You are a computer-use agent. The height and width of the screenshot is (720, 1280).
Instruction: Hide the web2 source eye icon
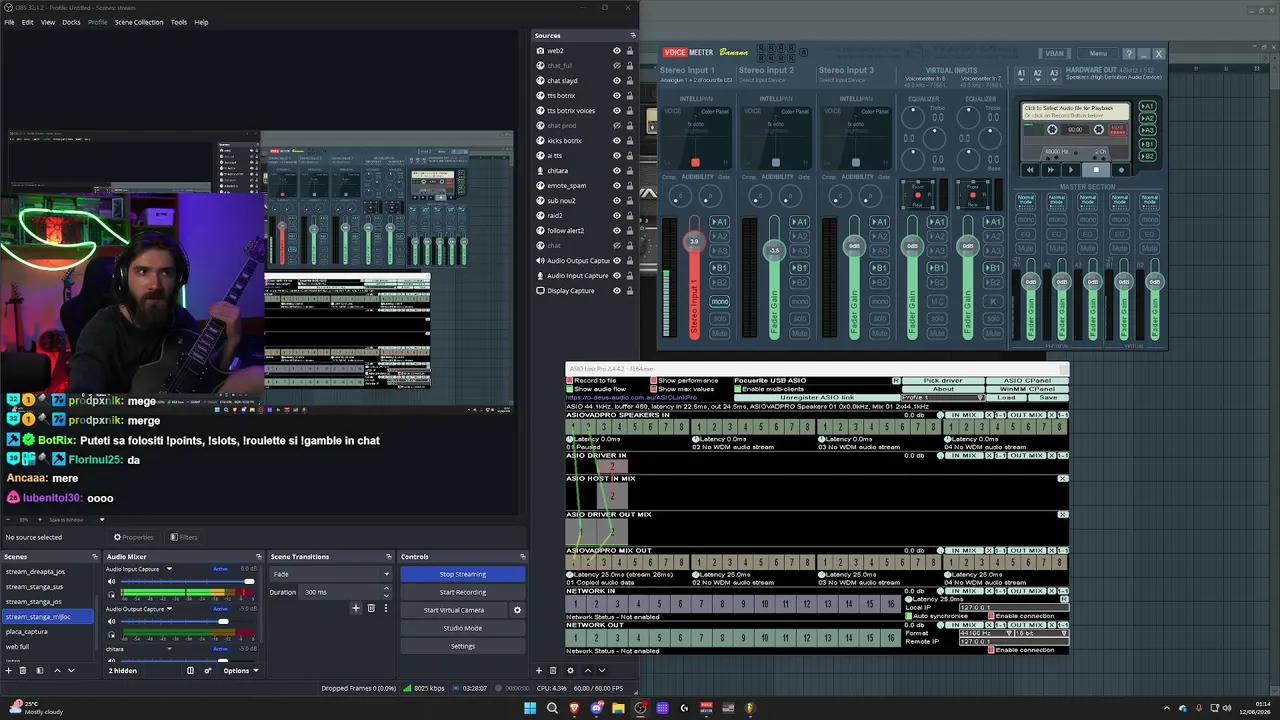pyautogui.click(x=616, y=51)
